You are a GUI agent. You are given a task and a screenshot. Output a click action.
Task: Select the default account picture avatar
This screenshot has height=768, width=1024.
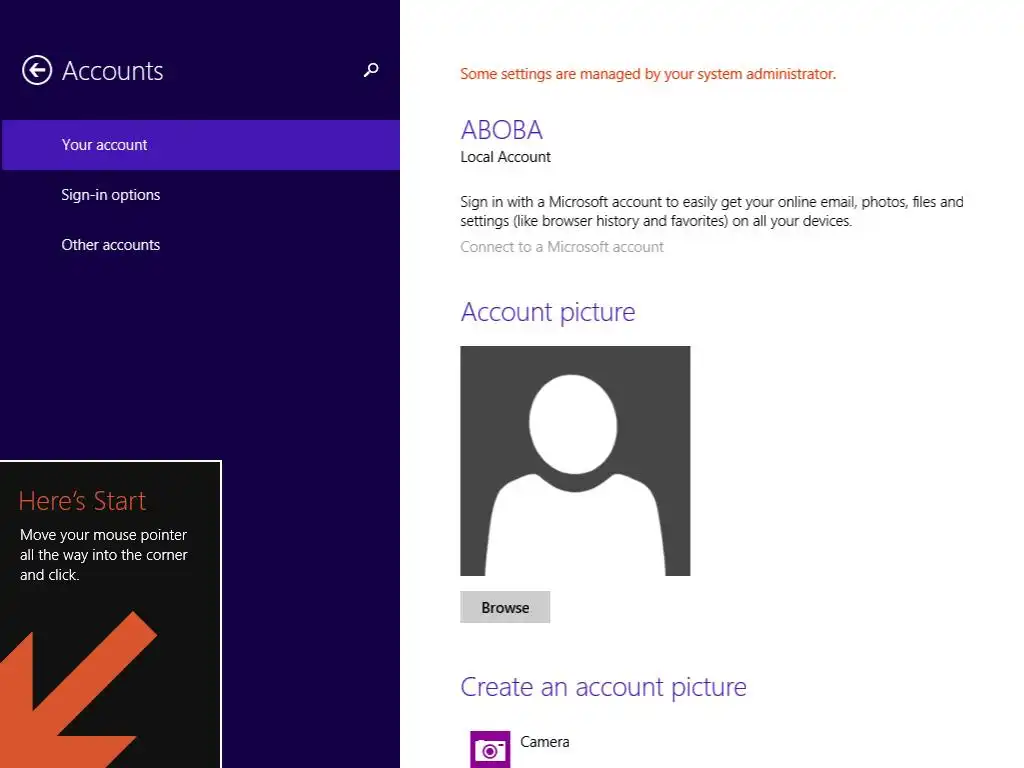(575, 460)
